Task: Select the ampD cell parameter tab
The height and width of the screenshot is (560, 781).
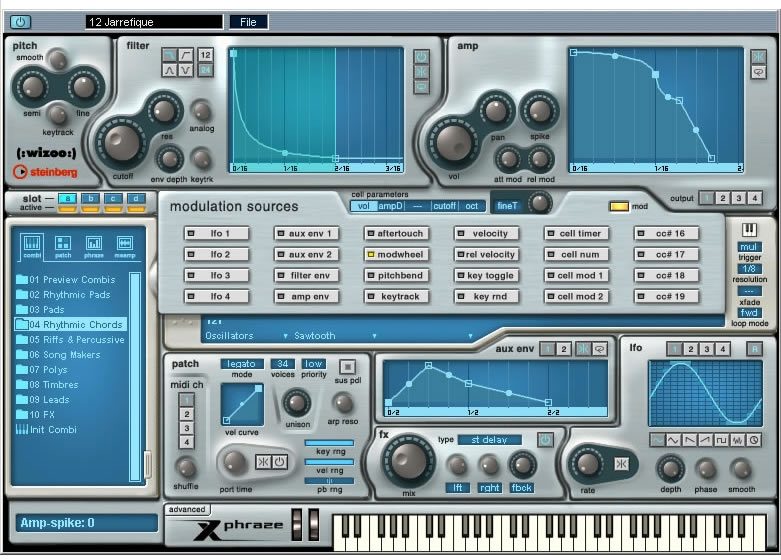Action: pos(390,206)
